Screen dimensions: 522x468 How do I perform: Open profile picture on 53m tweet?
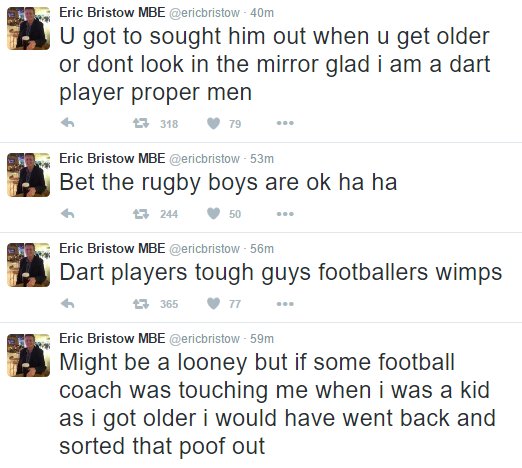[29, 175]
